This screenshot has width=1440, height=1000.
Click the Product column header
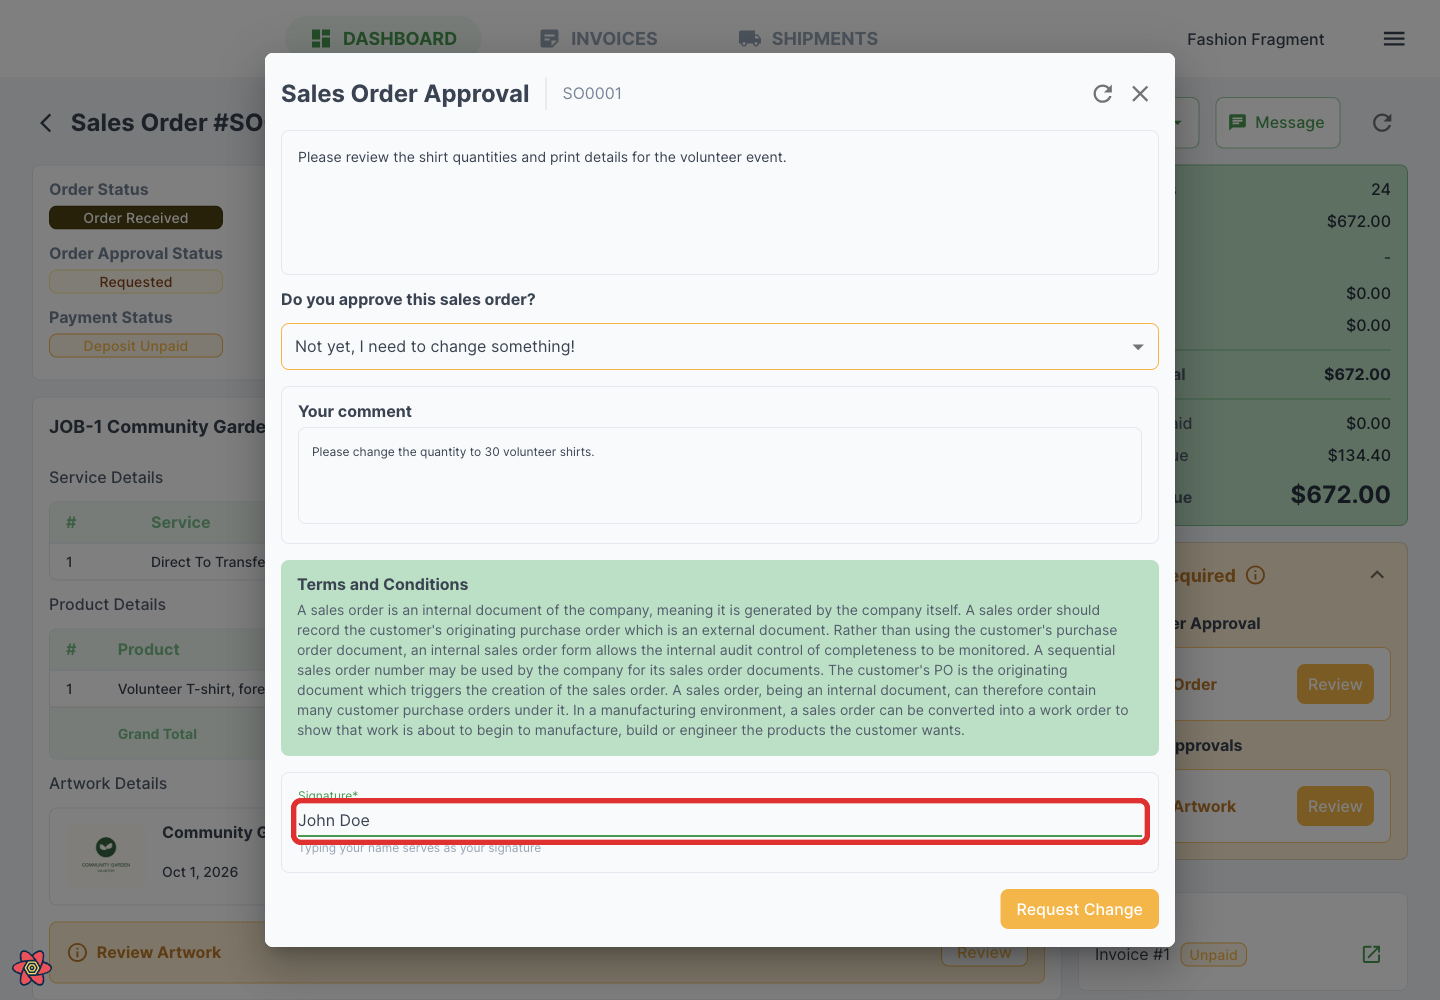tap(149, 650)
